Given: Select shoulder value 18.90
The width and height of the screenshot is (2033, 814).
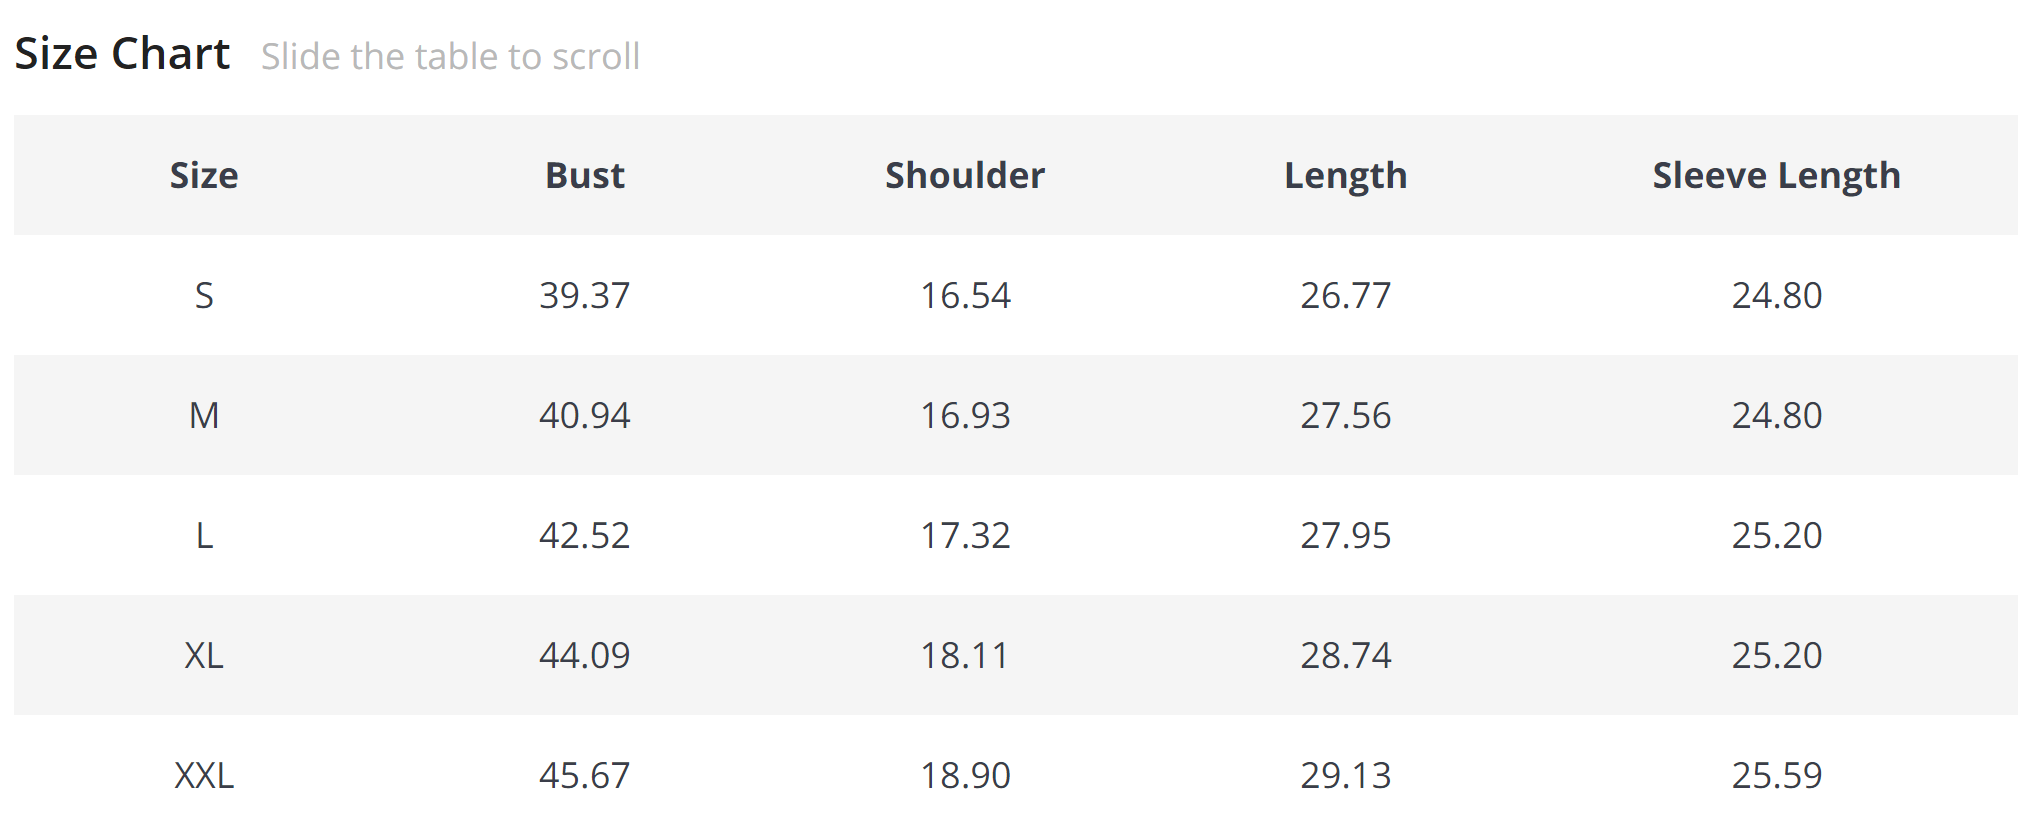Looking at the screenshot, I should click(965, 775).
